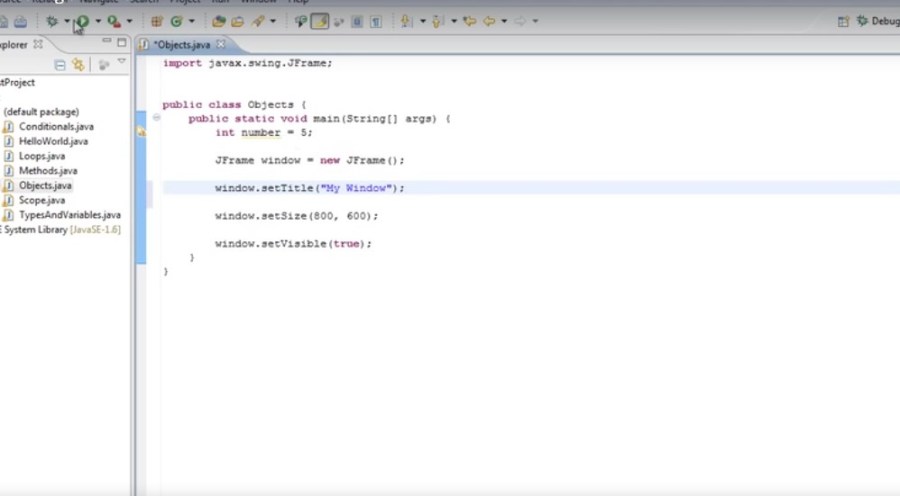The width and height of the screenshot is (900, 496).
Task: Open the Run button dropdown arrow
Action: 97,21
